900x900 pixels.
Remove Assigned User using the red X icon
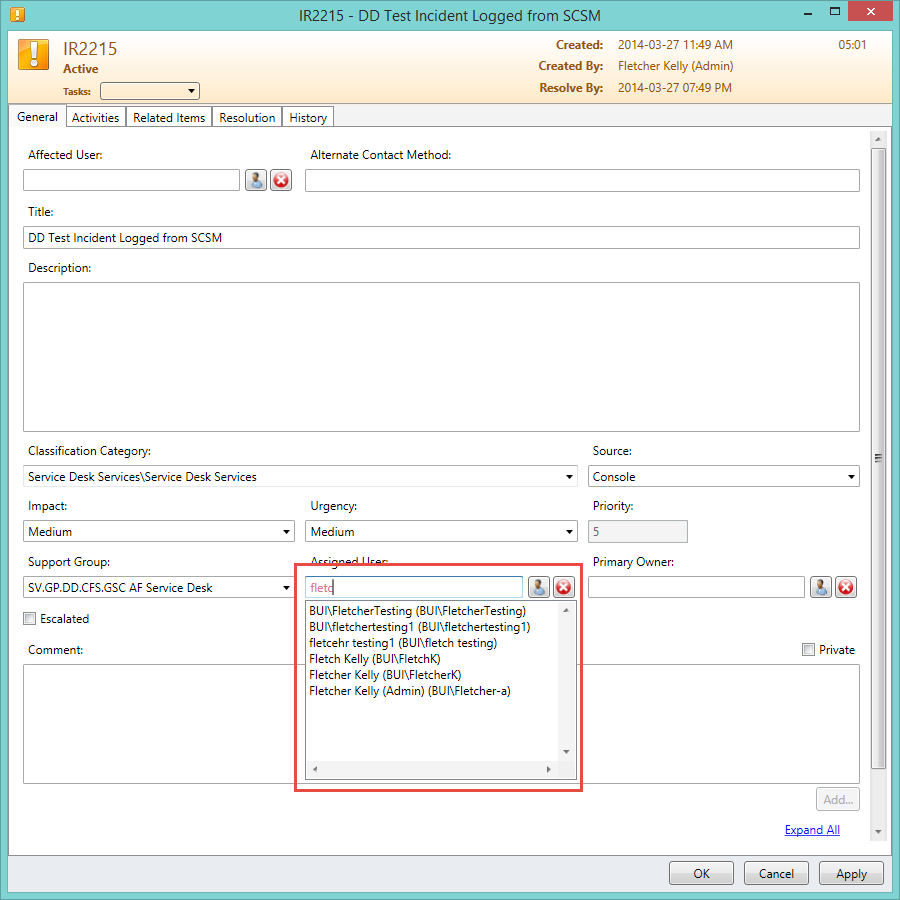click(564, 587)
